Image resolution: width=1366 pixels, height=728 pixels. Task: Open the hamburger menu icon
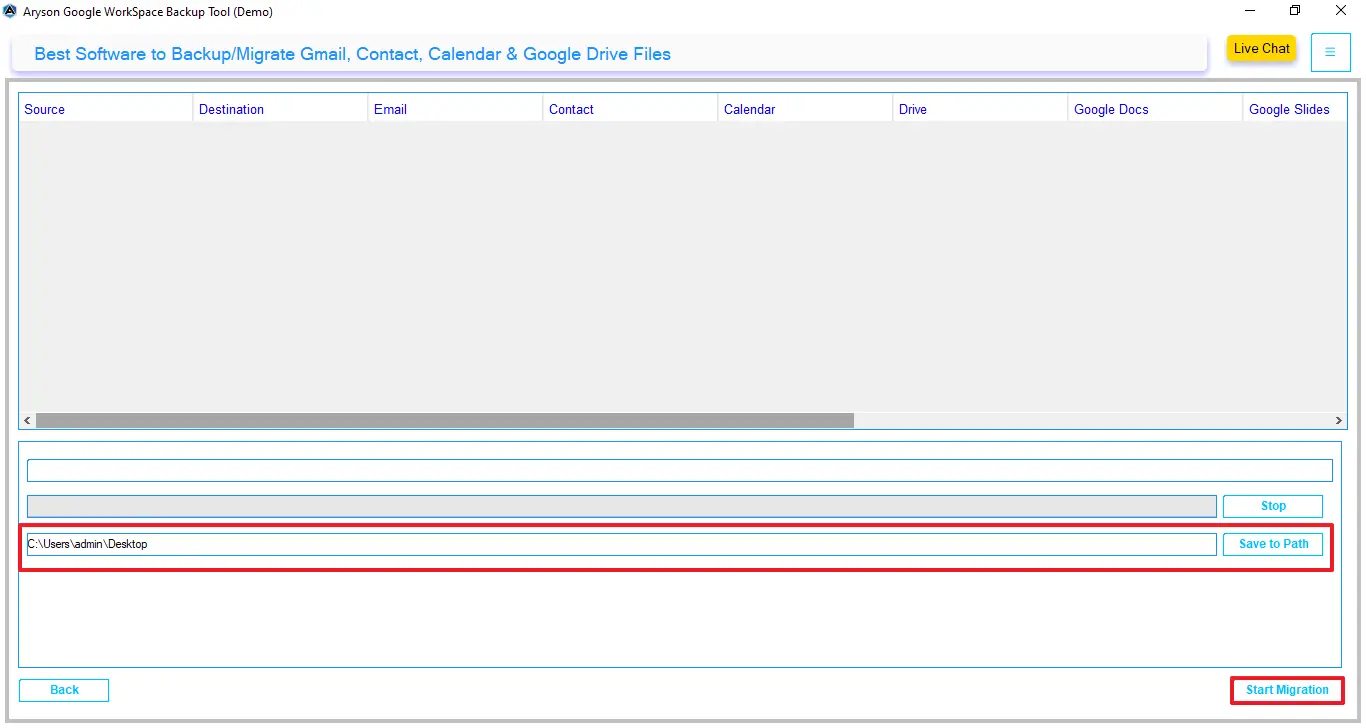(1330, 52)
